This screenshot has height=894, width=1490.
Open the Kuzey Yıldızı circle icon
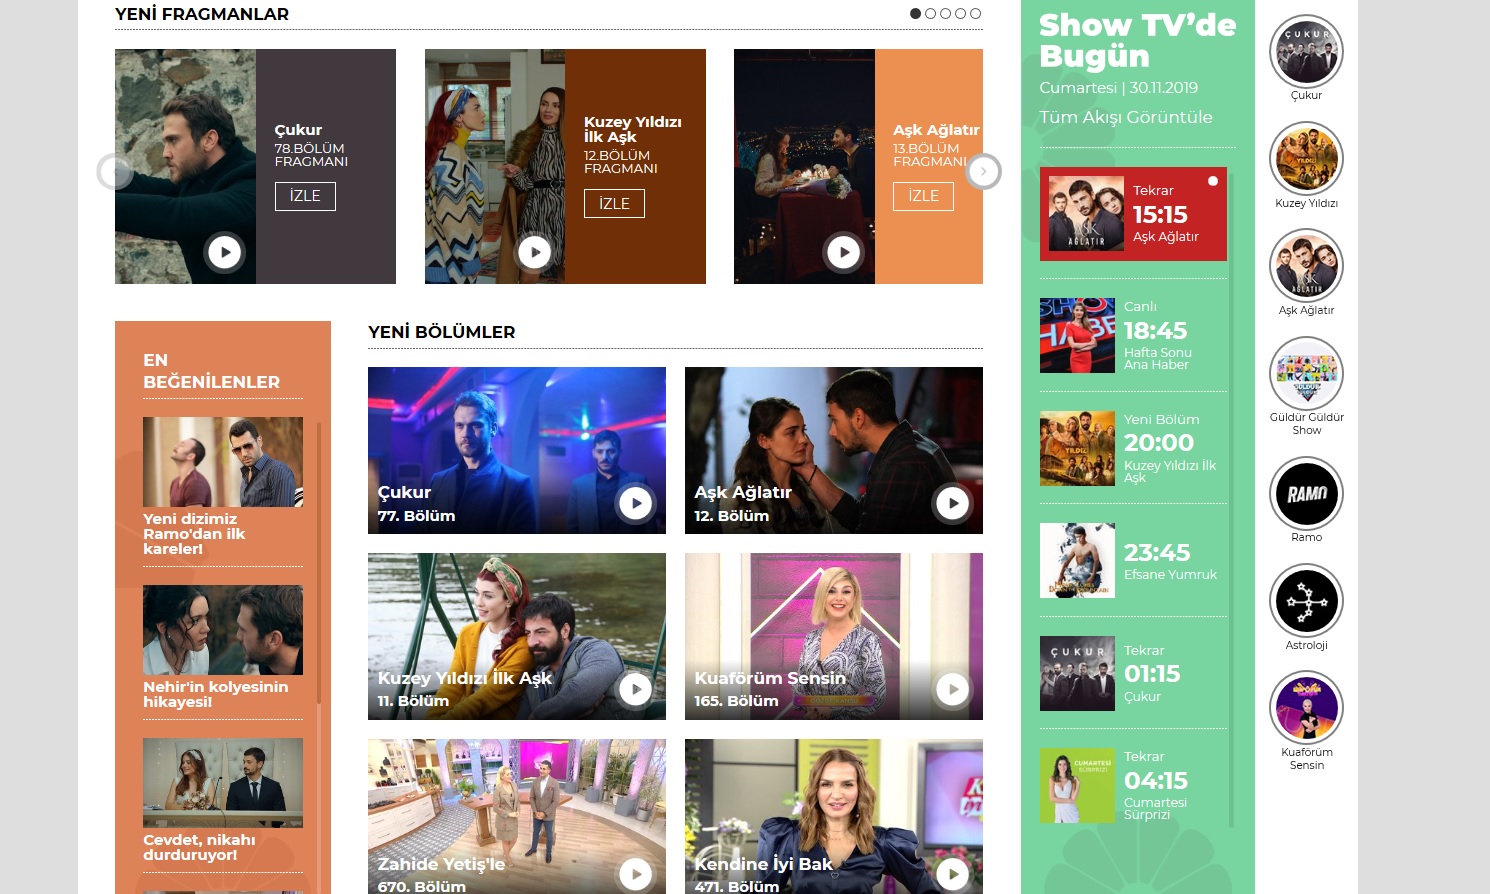pos(1306,159)
